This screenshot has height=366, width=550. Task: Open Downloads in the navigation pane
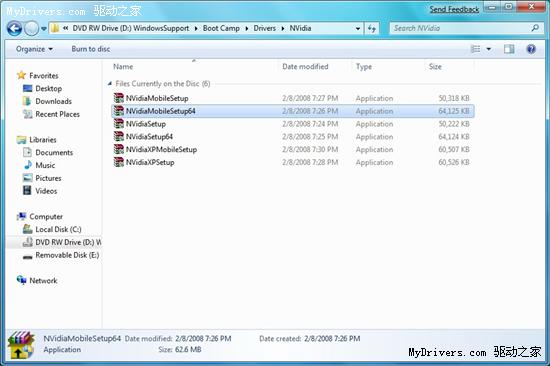(53, 101)
